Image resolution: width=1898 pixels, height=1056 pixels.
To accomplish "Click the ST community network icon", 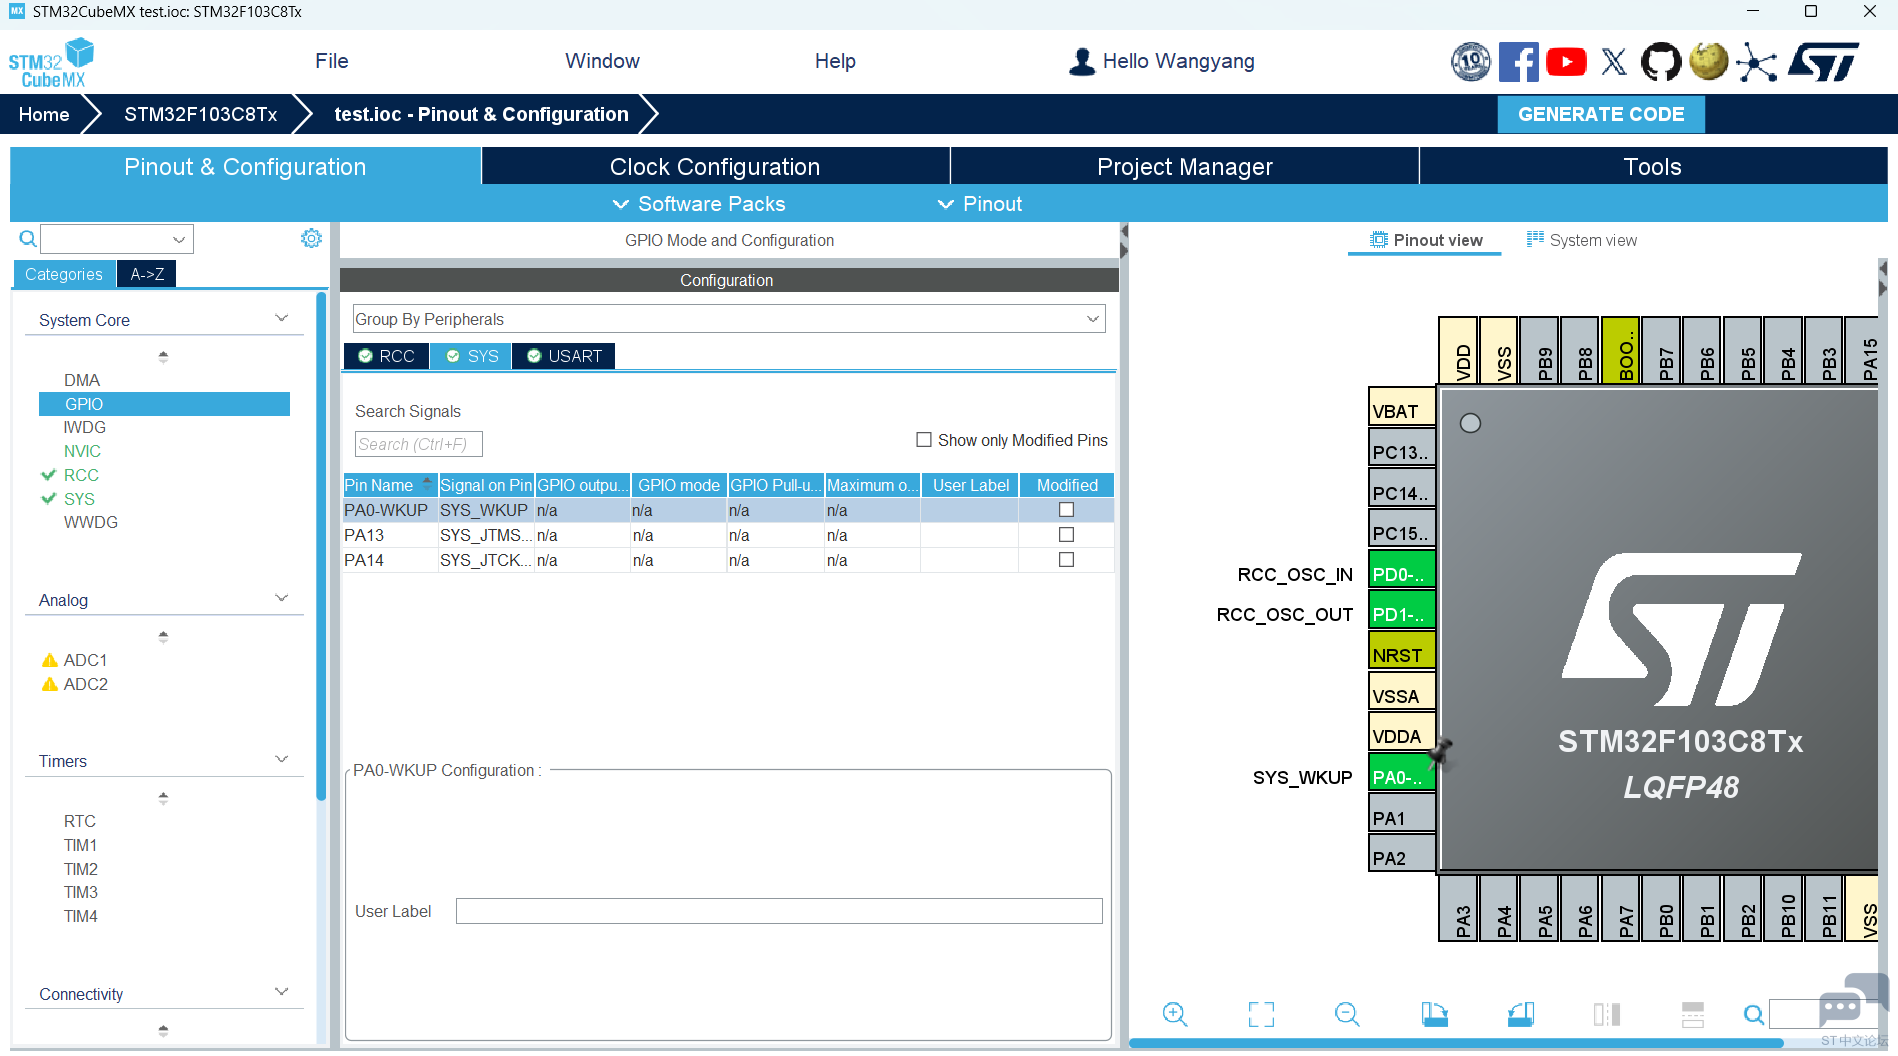I will coord(1757,62).
